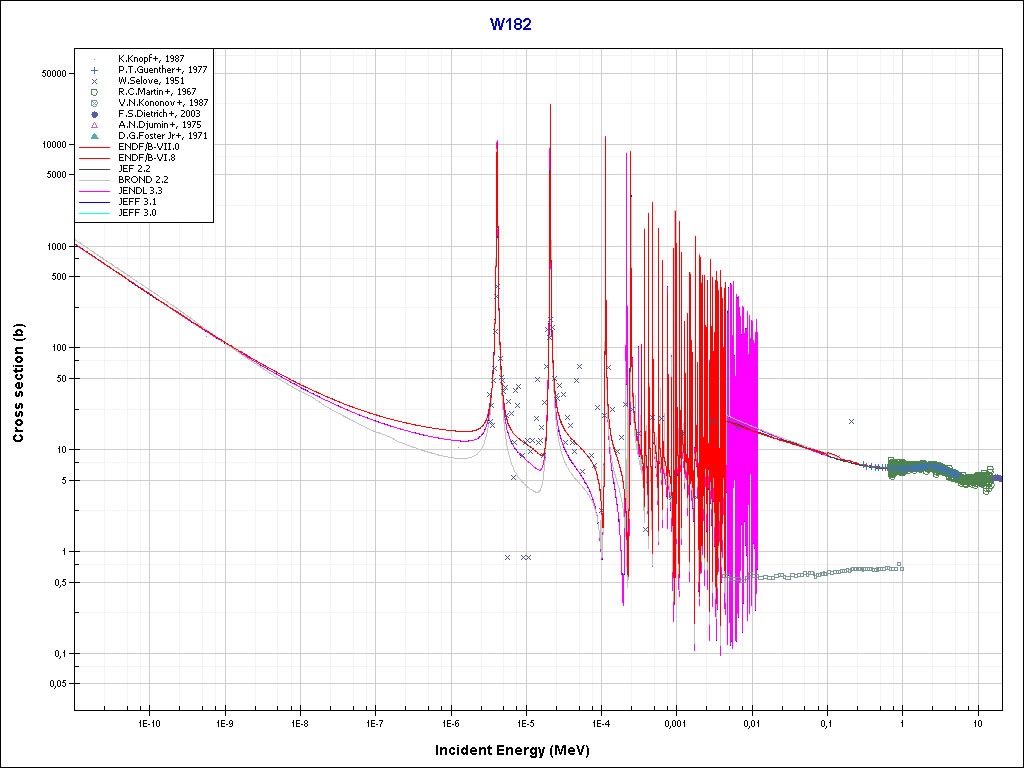Select the JEF 2.2 legend label
The image size is (1024, 768).
click(134, 169)
